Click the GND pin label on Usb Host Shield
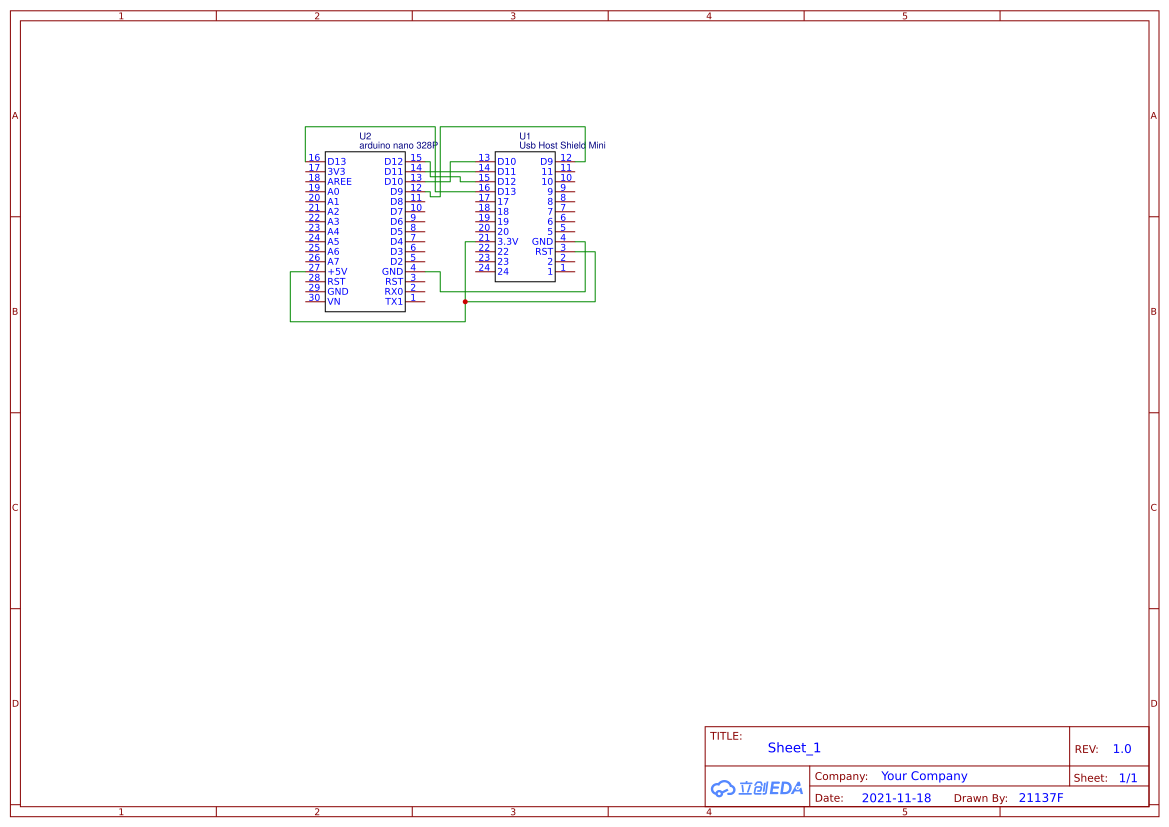The height and width of the screenshot is (827, 1169). [x=543, y=242]
